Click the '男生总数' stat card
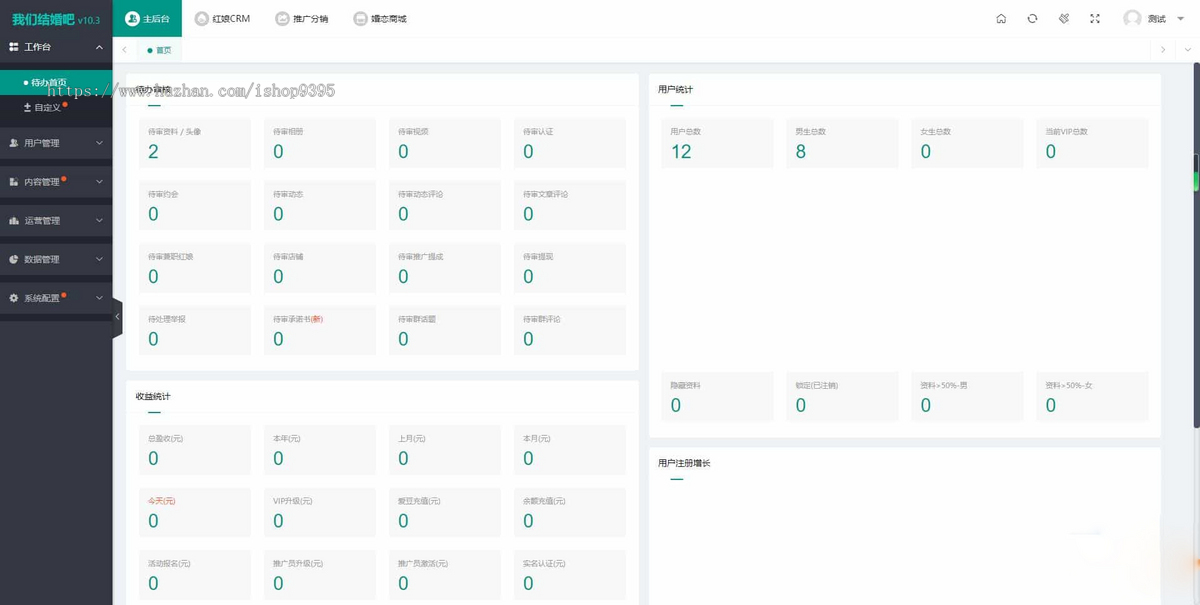This screenshot has width=1200, height=605. click(842, 143)
